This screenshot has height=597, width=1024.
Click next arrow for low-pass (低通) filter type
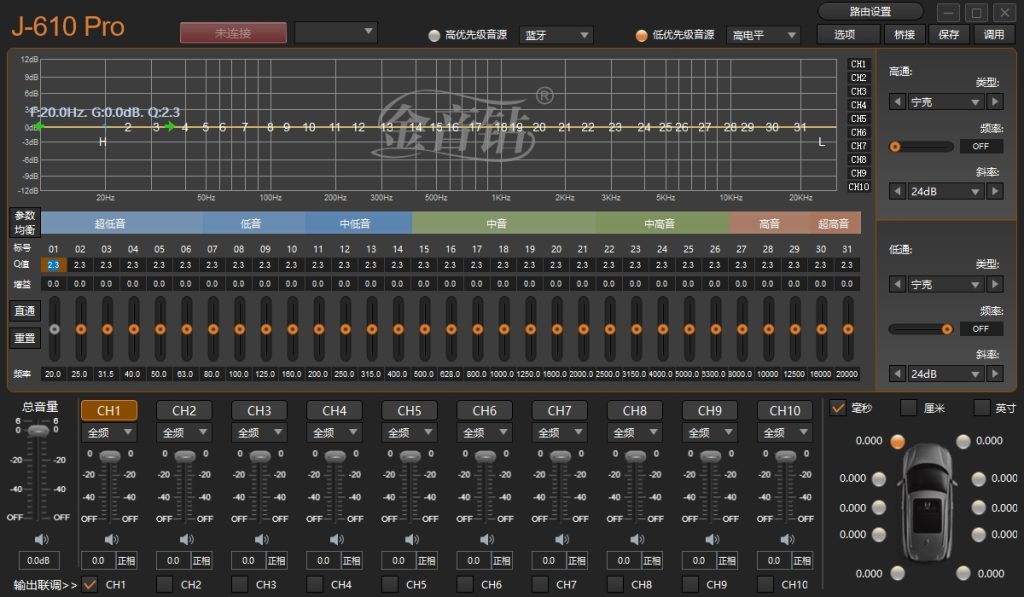point(995,284)
